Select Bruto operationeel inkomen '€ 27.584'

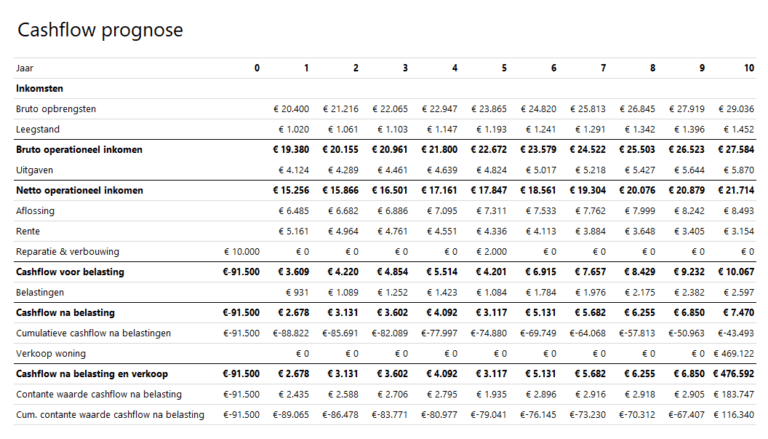click(x=736, y=150)
